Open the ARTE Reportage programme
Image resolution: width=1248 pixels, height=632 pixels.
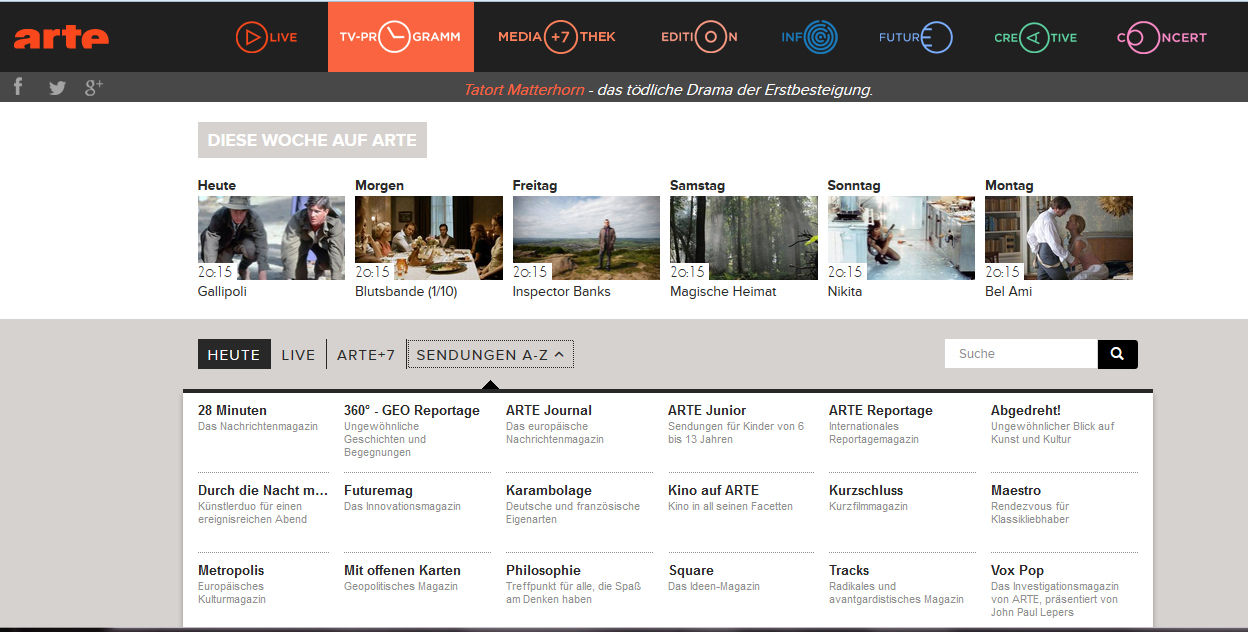(881, 410)
